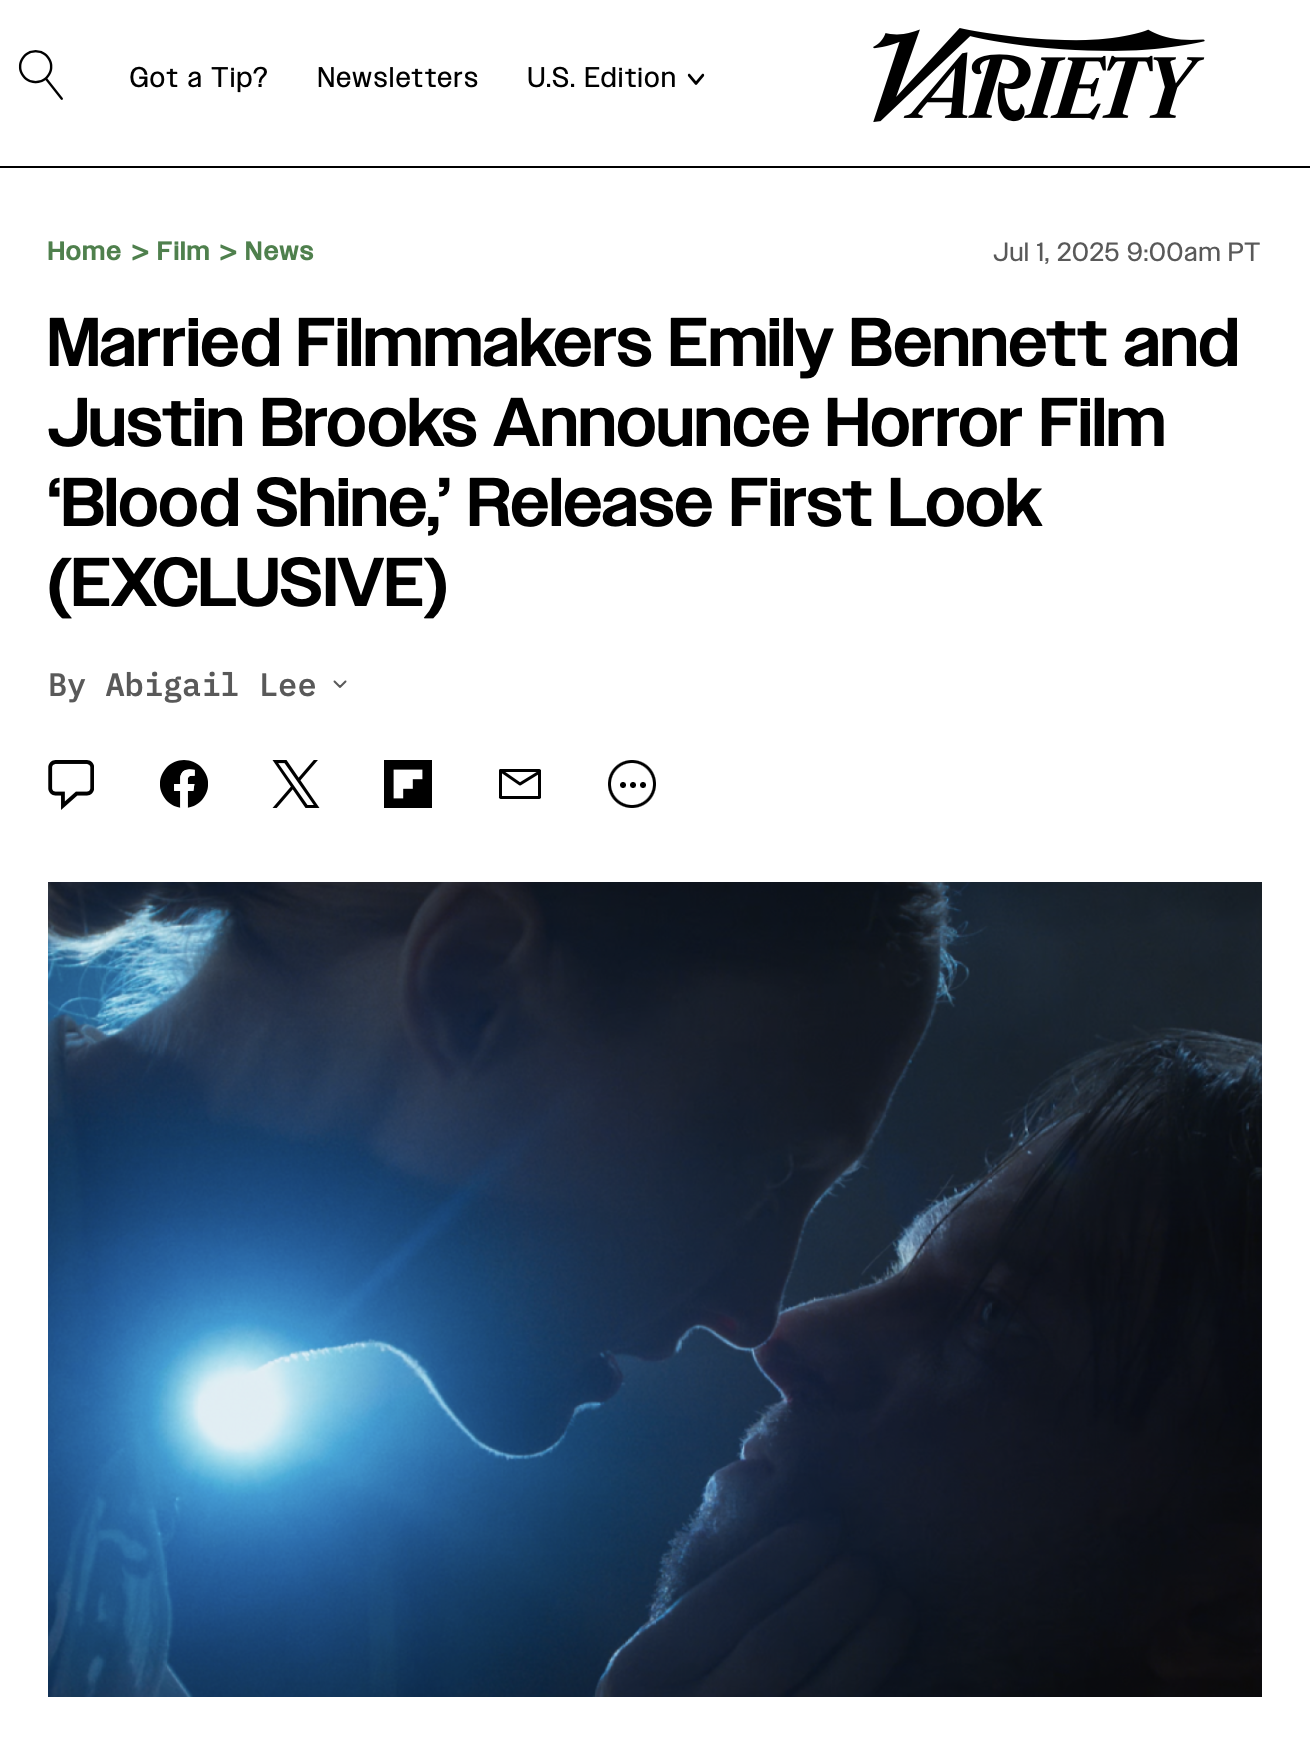Image resolution: width=1310 pixels, height=1746 pixels.
Task: Open author Abigail Lee's byline link
Action: (211, 685)
